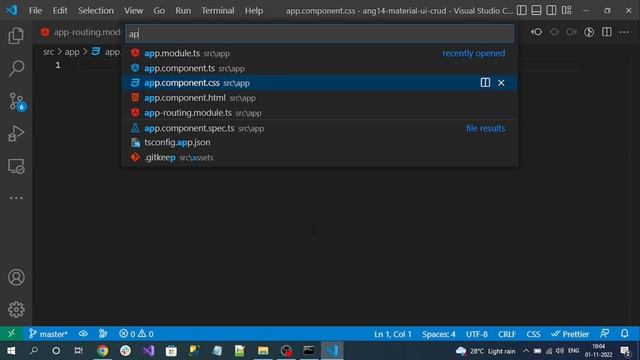Open errors and warnings count in status bar
640x360 pixels.
[x=136, y=334]
